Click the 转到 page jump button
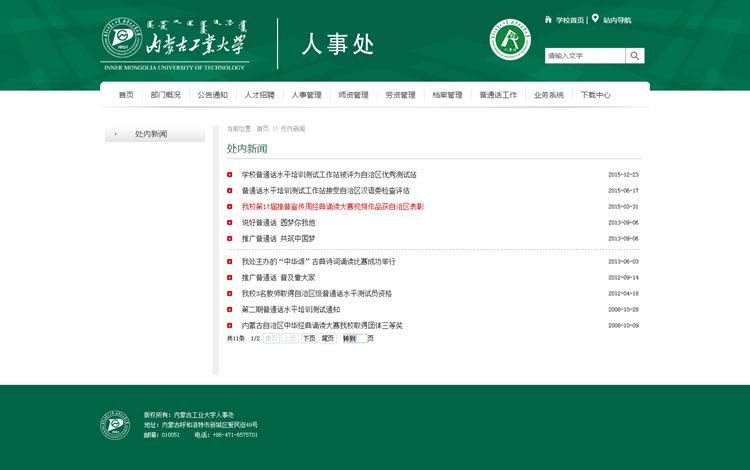Image resolution: width=750 pixels, height=470 pixels. pos(349,339)
